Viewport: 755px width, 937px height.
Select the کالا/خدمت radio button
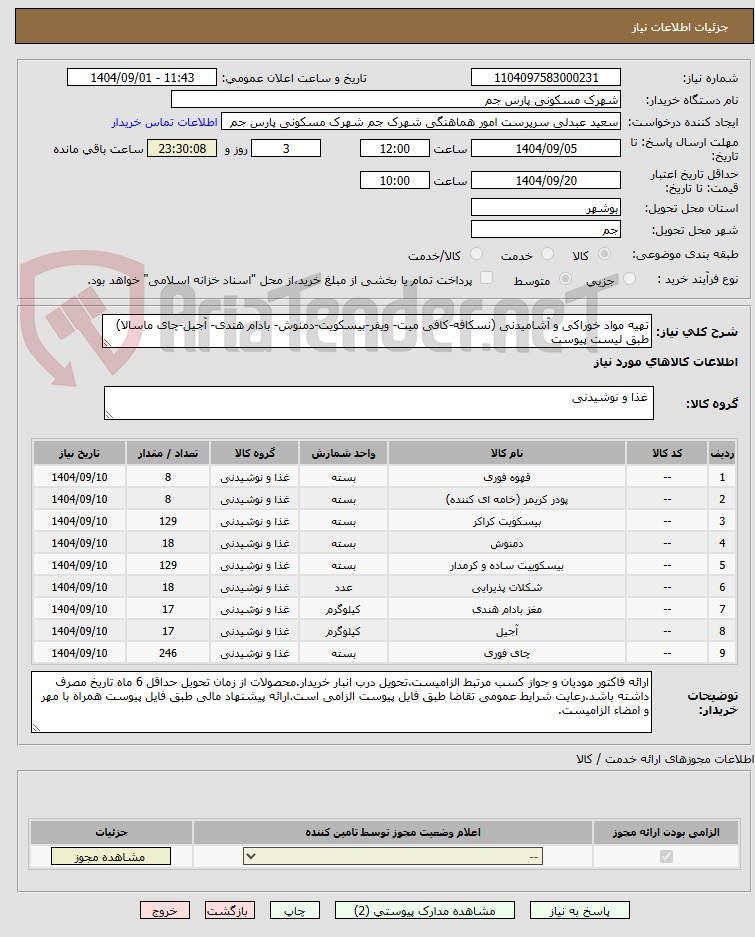(x=476, y=255)
